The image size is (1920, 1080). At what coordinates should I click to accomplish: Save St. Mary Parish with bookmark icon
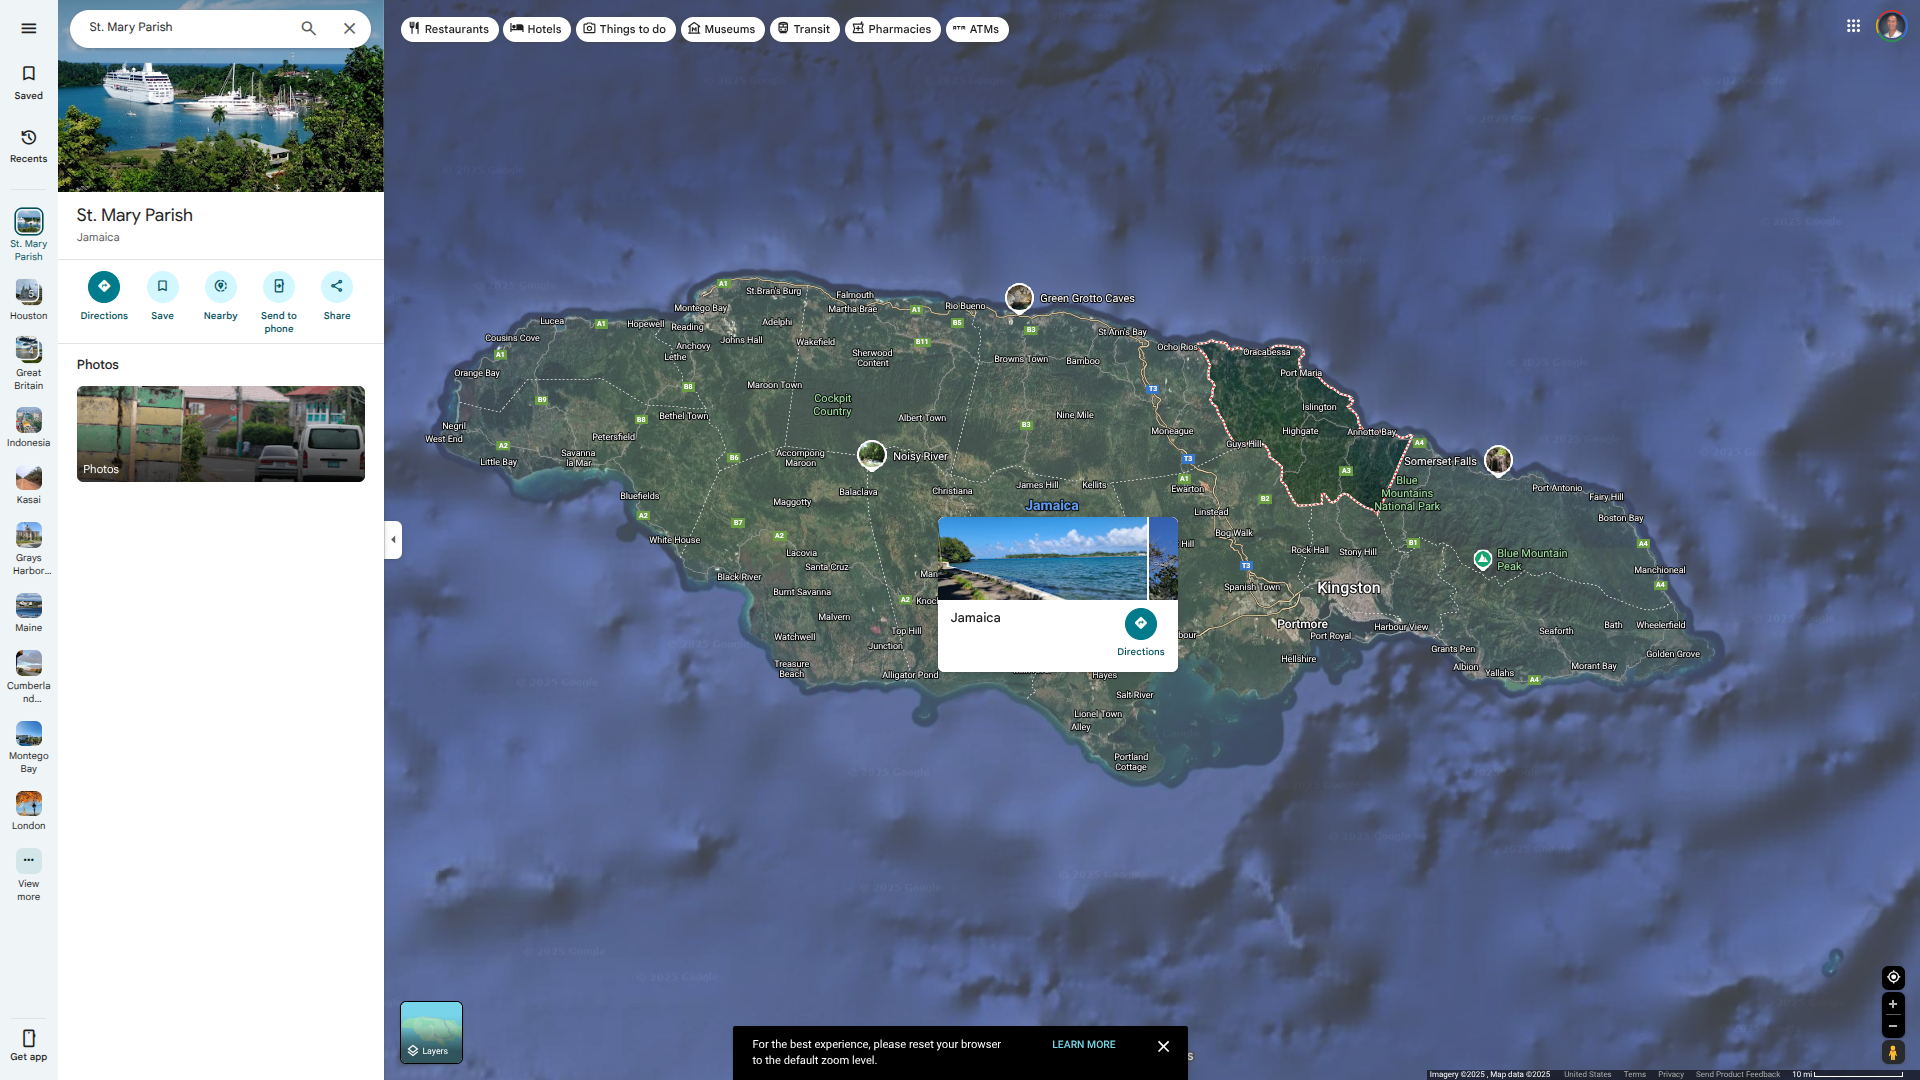[162, 287]
